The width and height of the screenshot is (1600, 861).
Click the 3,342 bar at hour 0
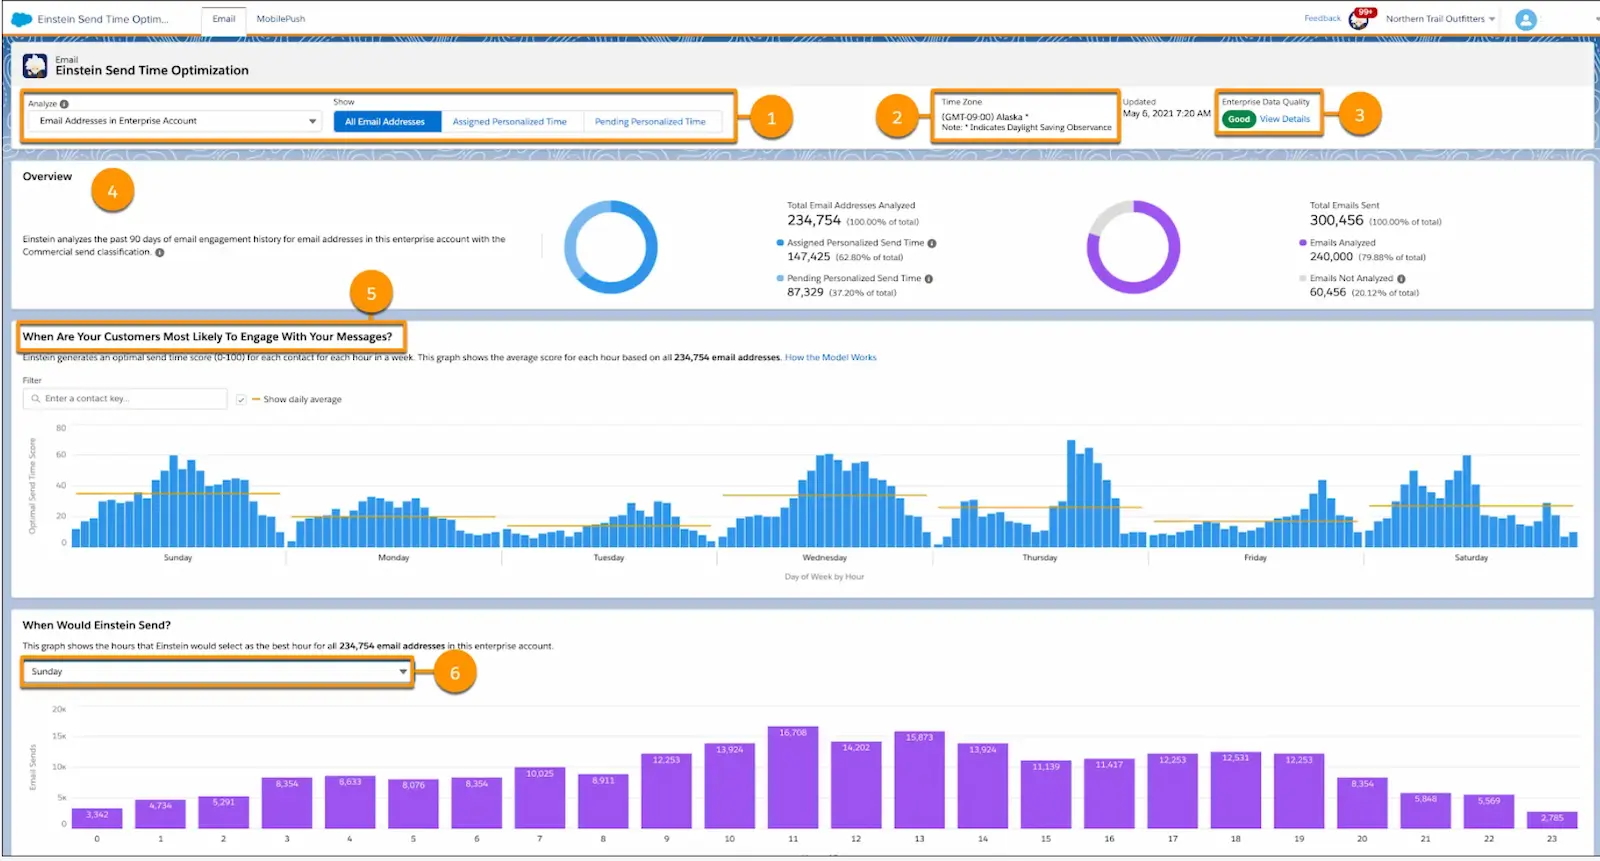pyautogui.click(x=97, y=819)
